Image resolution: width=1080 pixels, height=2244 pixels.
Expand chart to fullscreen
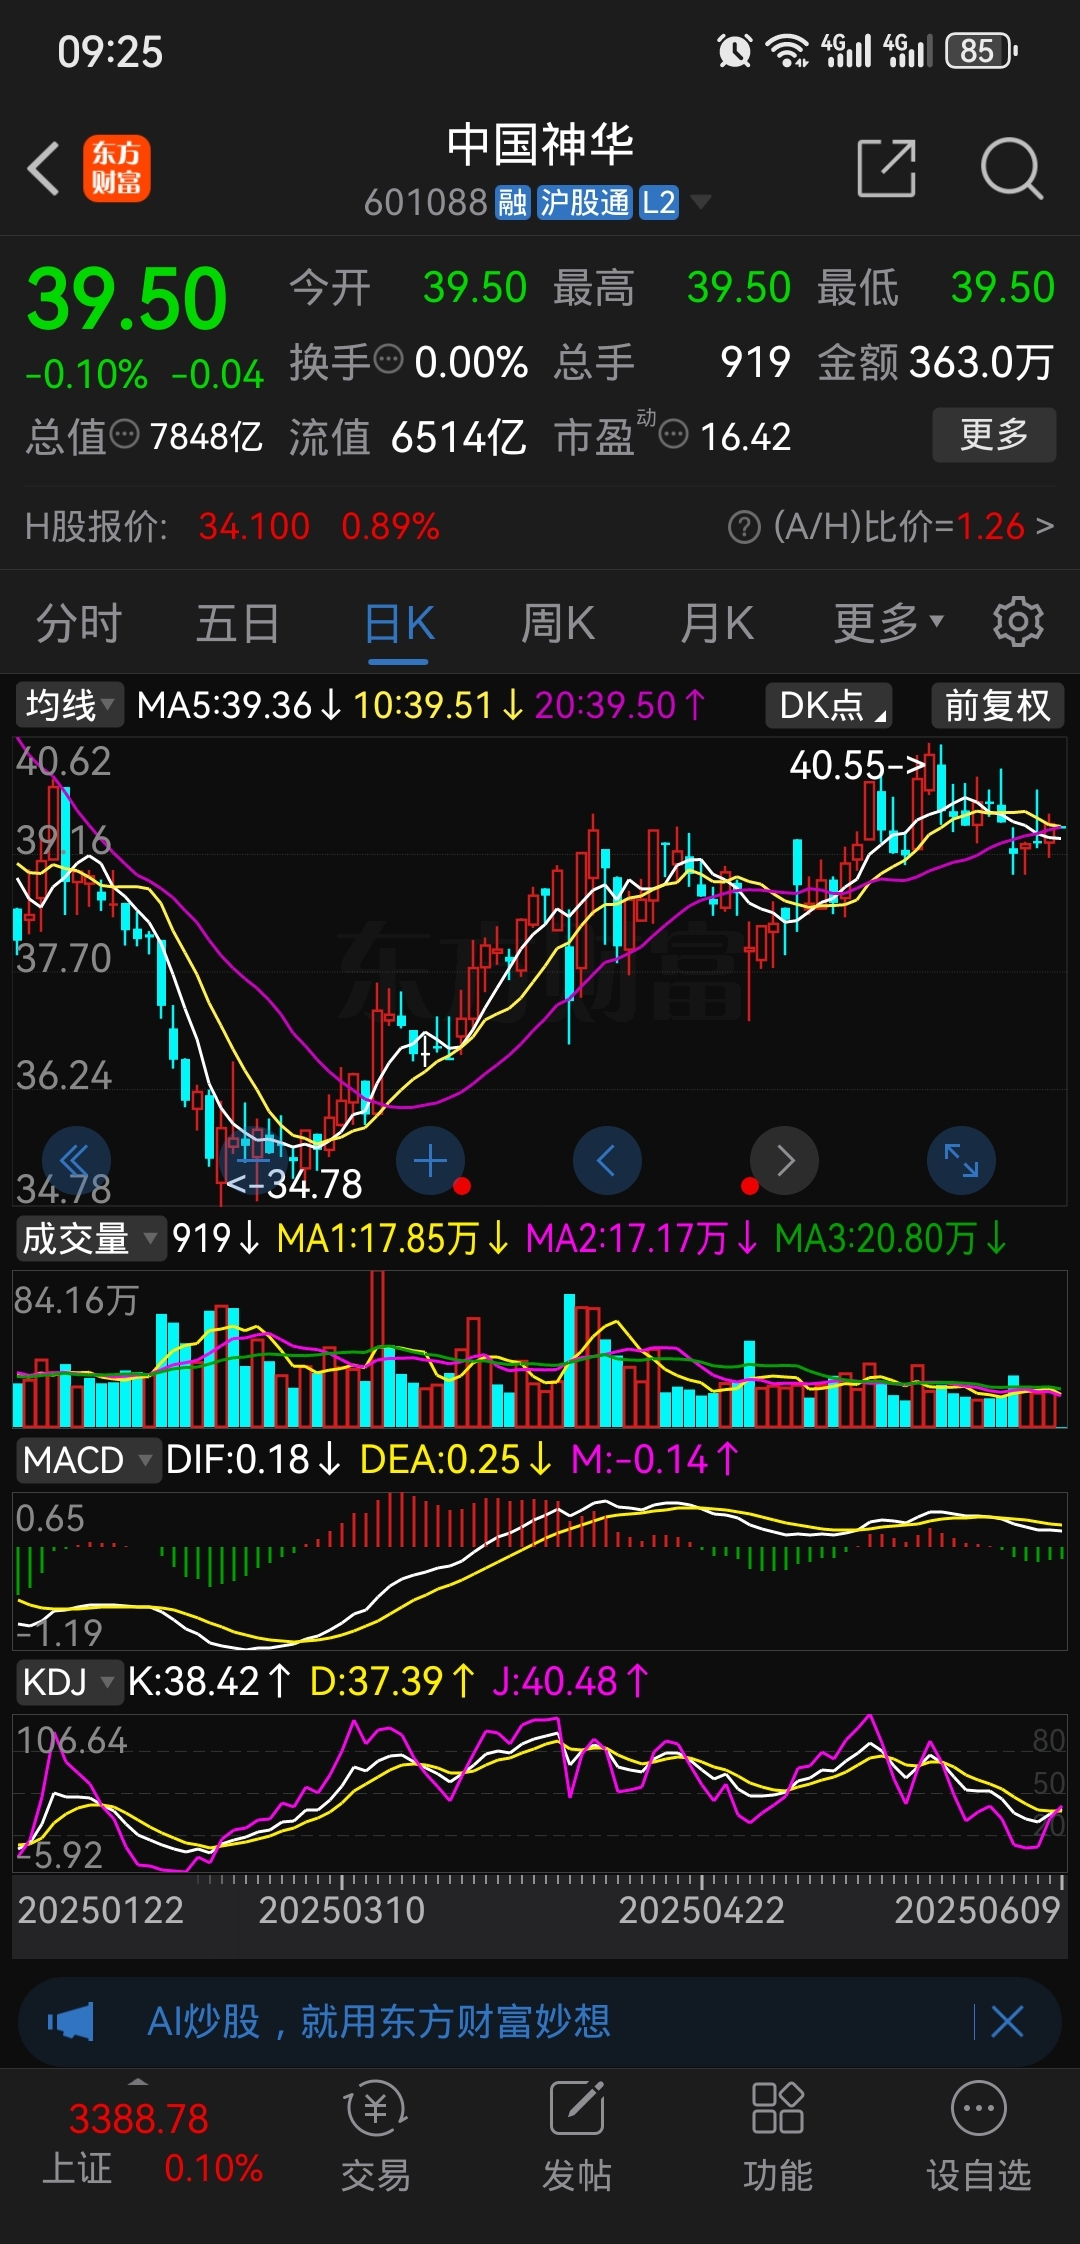pyautogui.click(x=962, y=1161)
